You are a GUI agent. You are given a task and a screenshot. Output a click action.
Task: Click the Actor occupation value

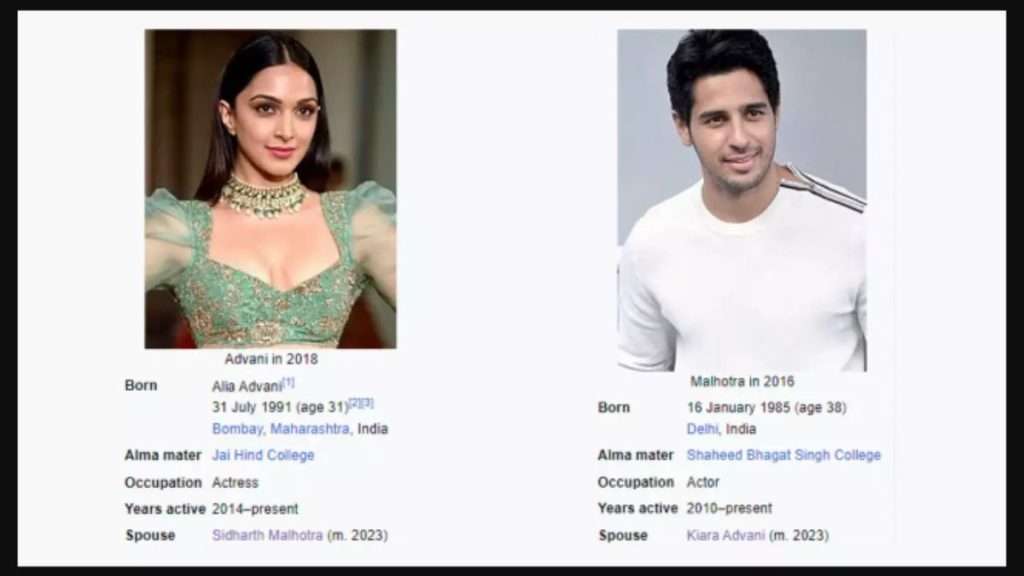pos(703,482)
